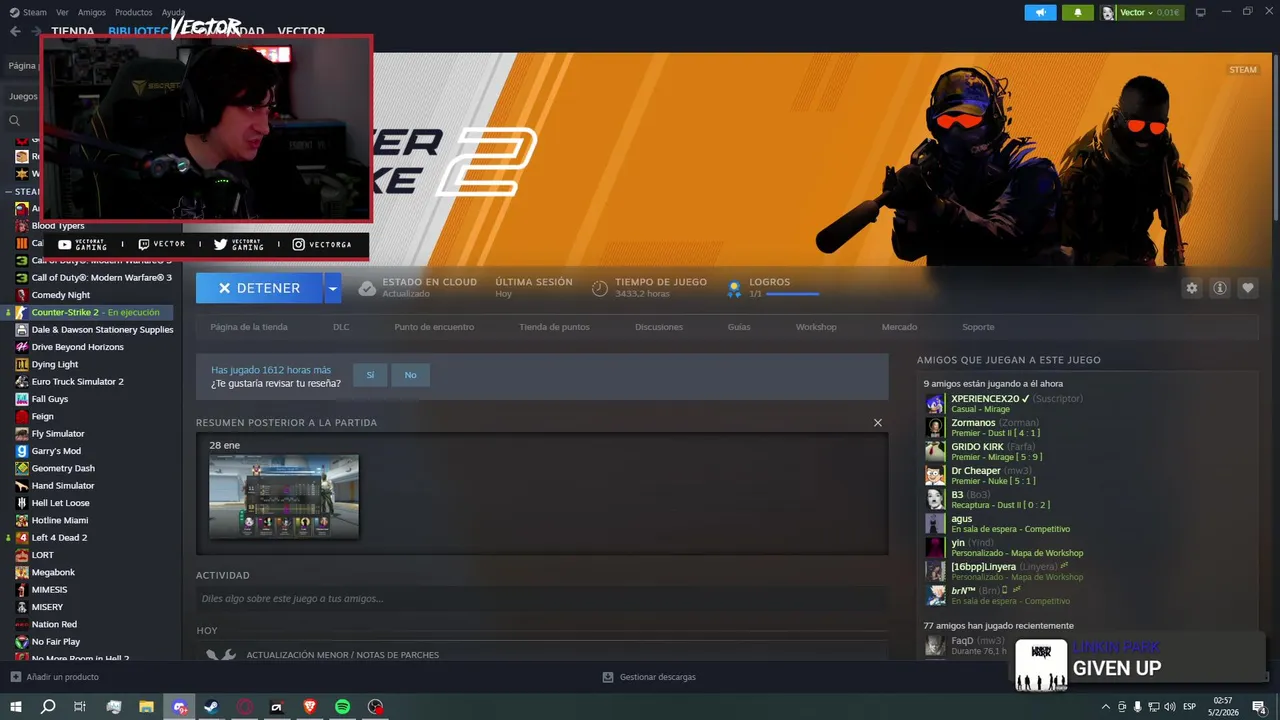Click Añadir un producto link
This screenshot has width=1280, height=720.
click(63, 677)
